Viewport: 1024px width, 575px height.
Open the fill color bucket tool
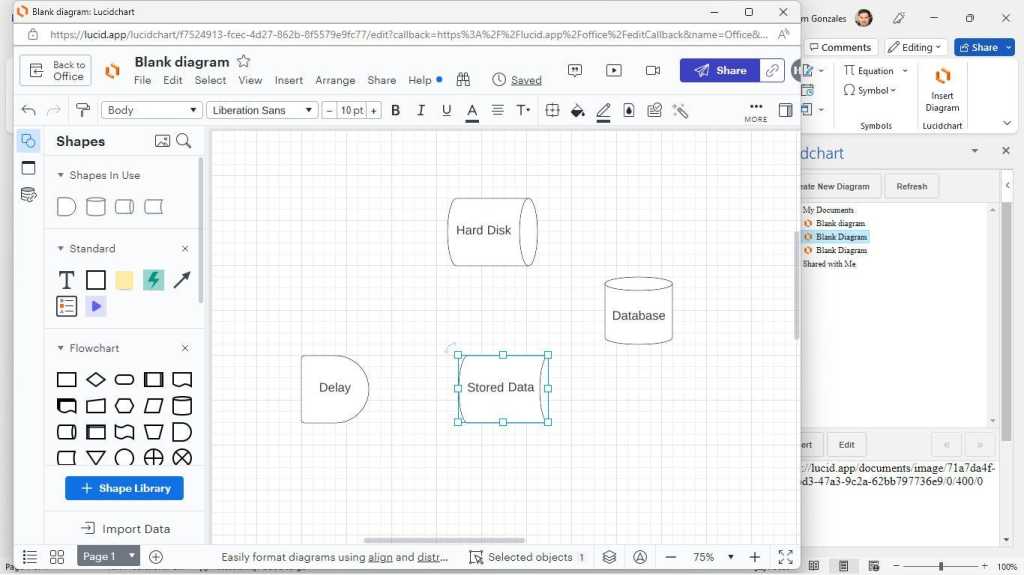(577, 110)
